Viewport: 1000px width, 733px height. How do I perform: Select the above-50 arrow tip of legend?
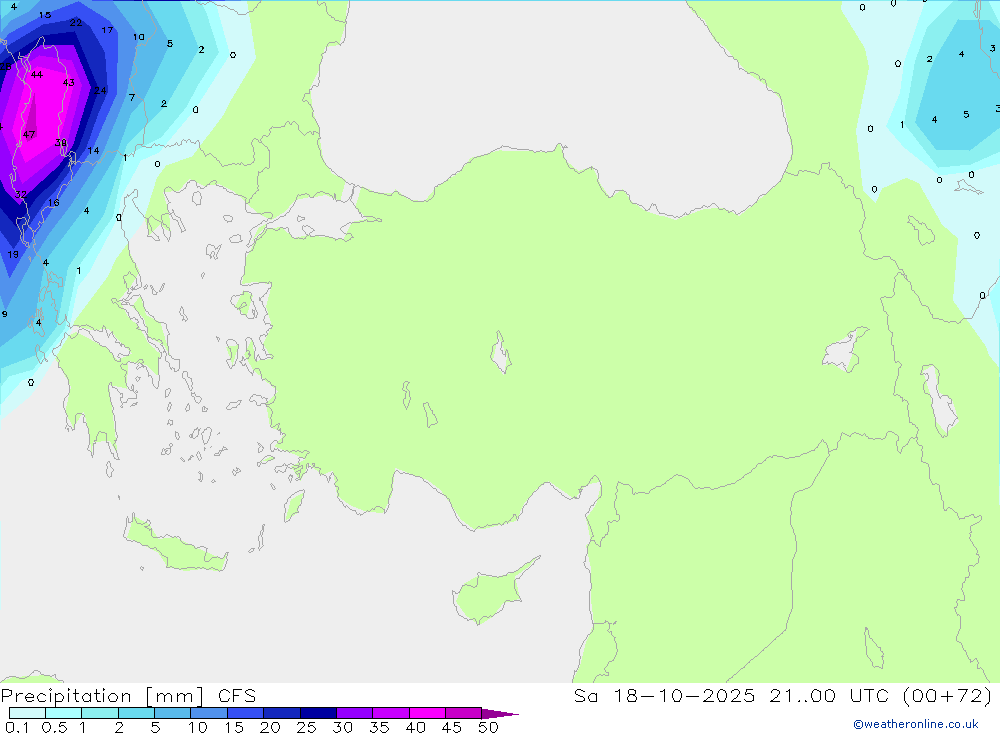(500, 714)
